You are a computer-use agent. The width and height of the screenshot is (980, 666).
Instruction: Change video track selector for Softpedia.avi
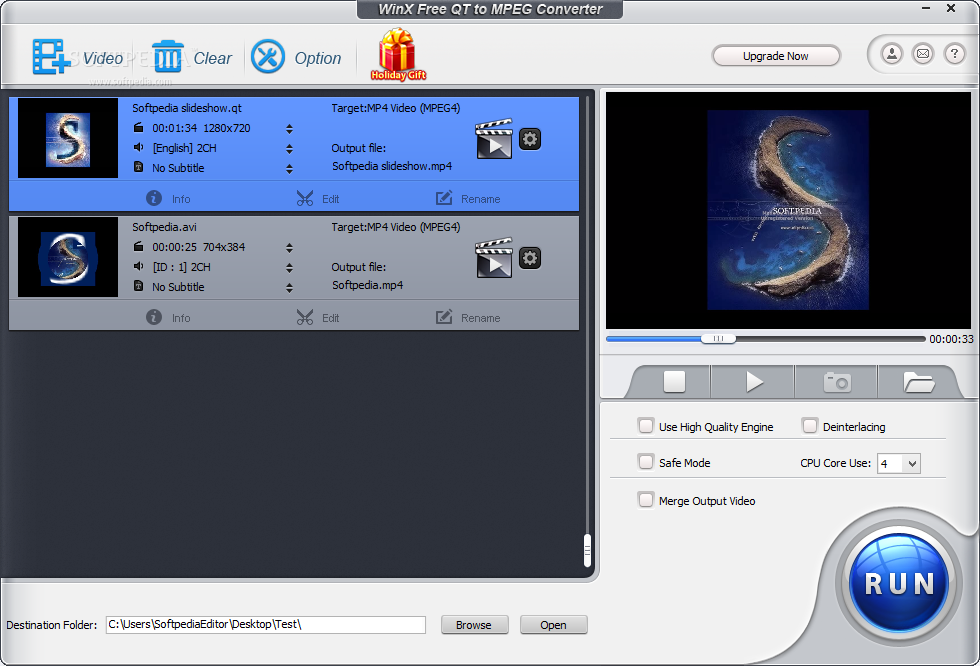289,247
